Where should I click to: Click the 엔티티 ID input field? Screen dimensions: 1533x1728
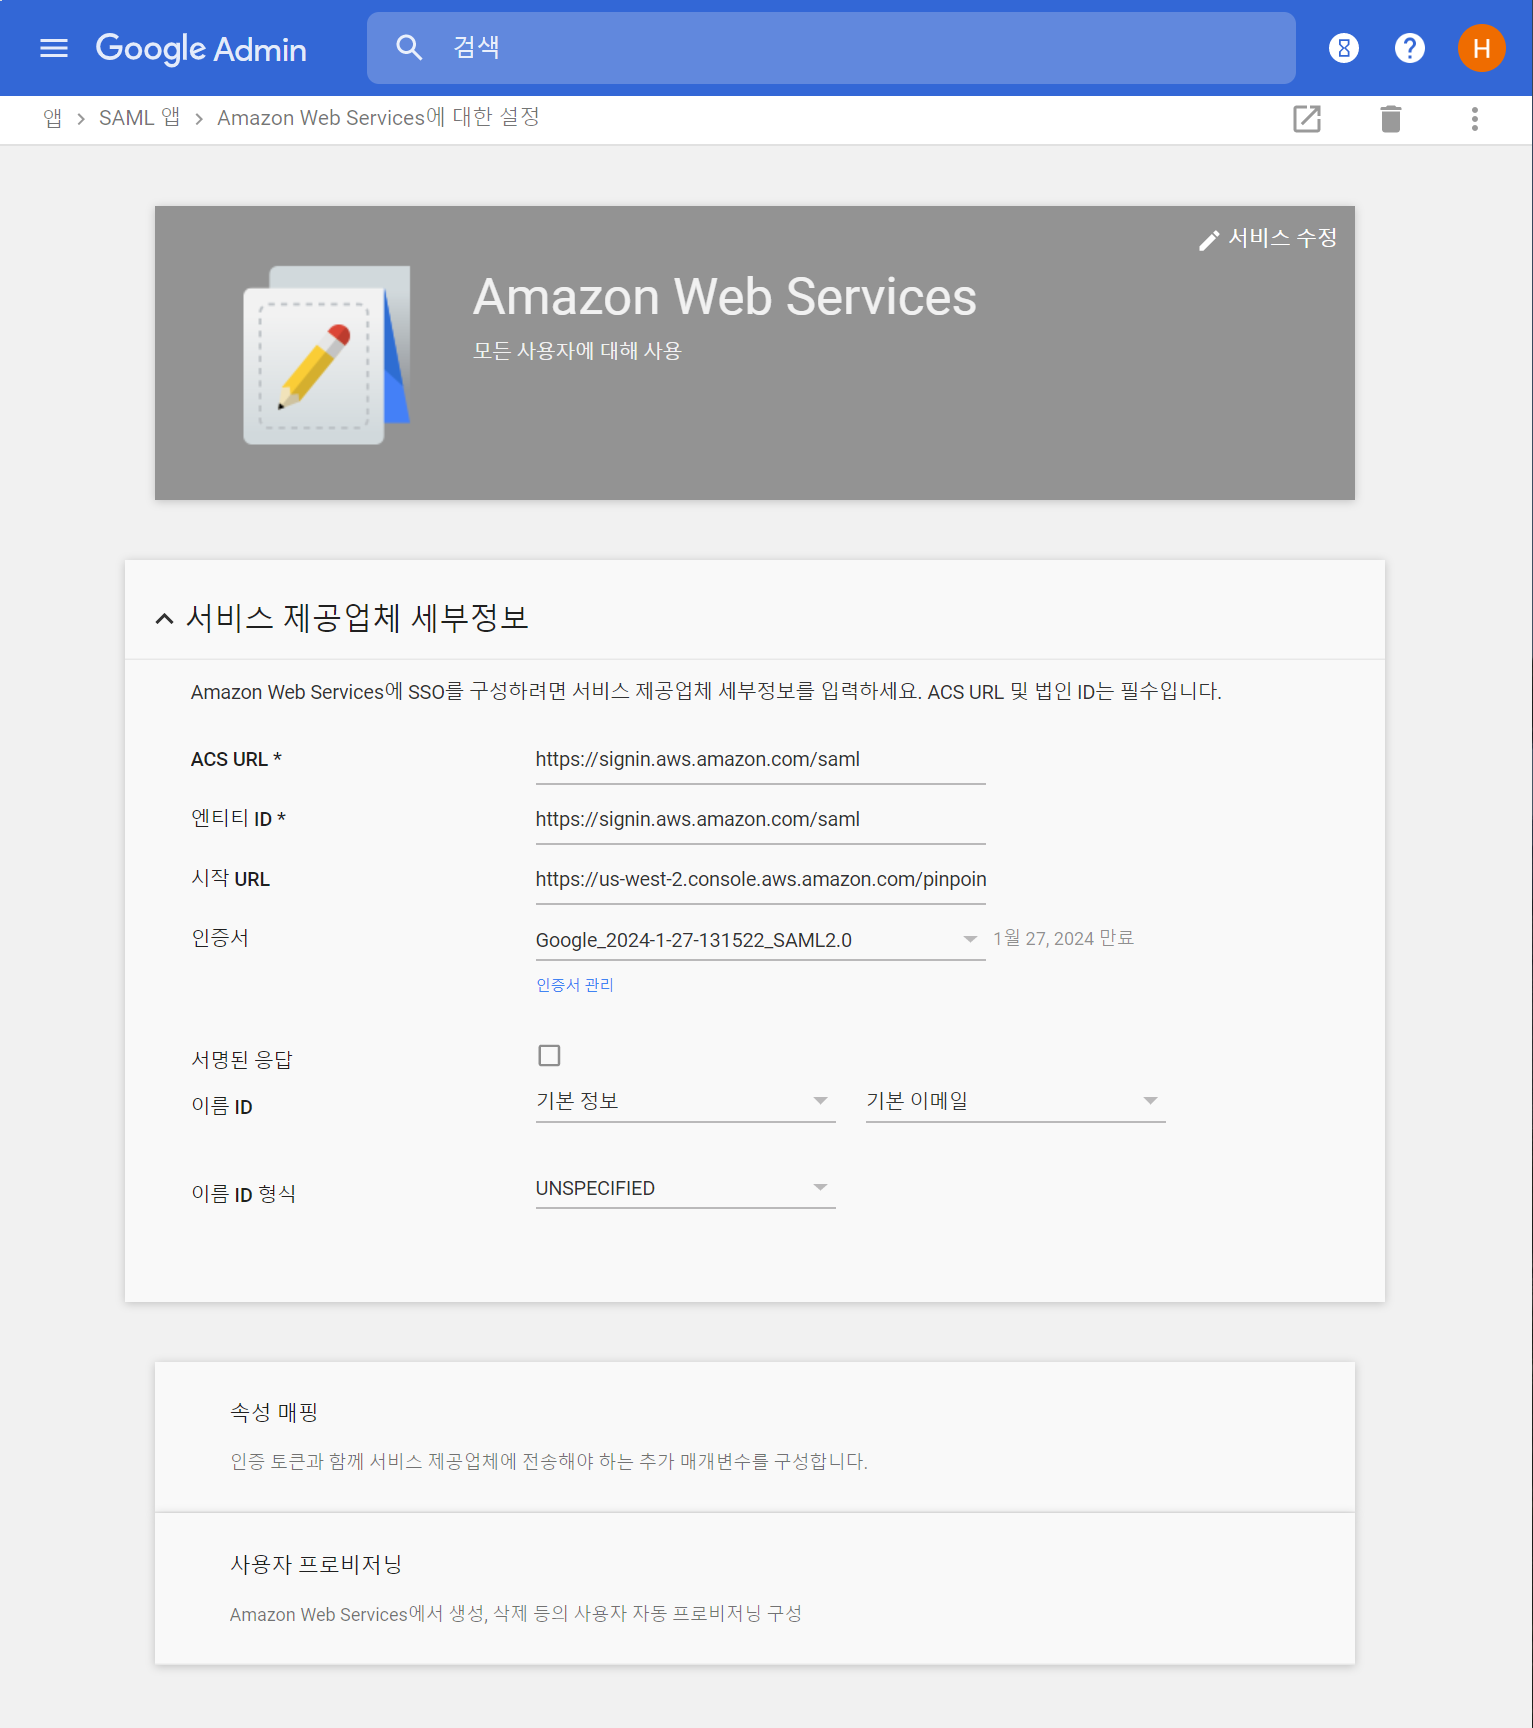[760, 820]
